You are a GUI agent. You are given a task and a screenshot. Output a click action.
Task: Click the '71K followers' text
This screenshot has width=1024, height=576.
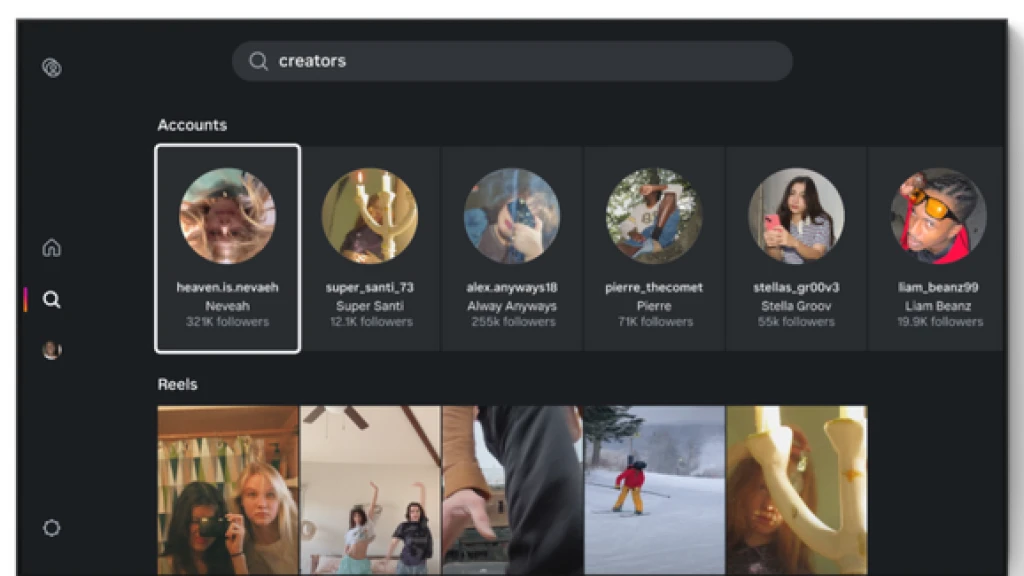(655, 321)
